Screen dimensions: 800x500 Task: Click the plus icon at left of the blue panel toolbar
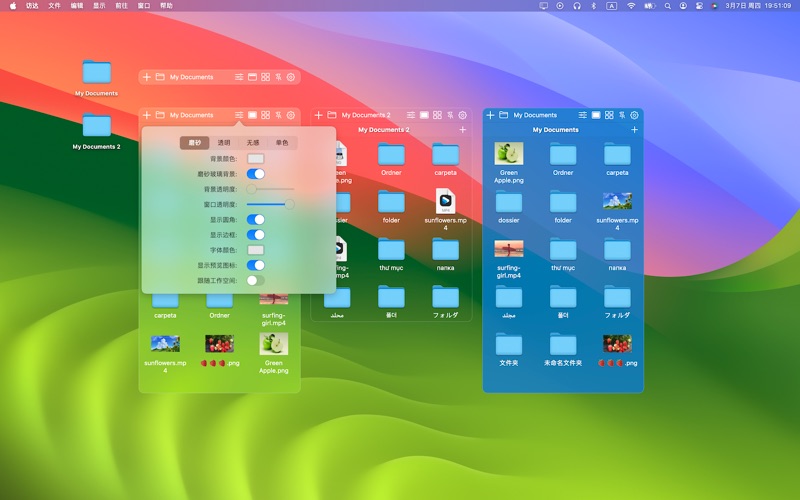(x=490, y=115)
